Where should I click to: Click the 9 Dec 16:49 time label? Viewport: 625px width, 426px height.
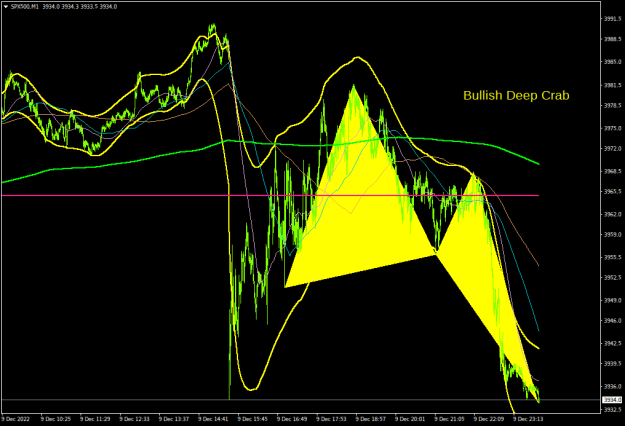(x=293, y=419)
